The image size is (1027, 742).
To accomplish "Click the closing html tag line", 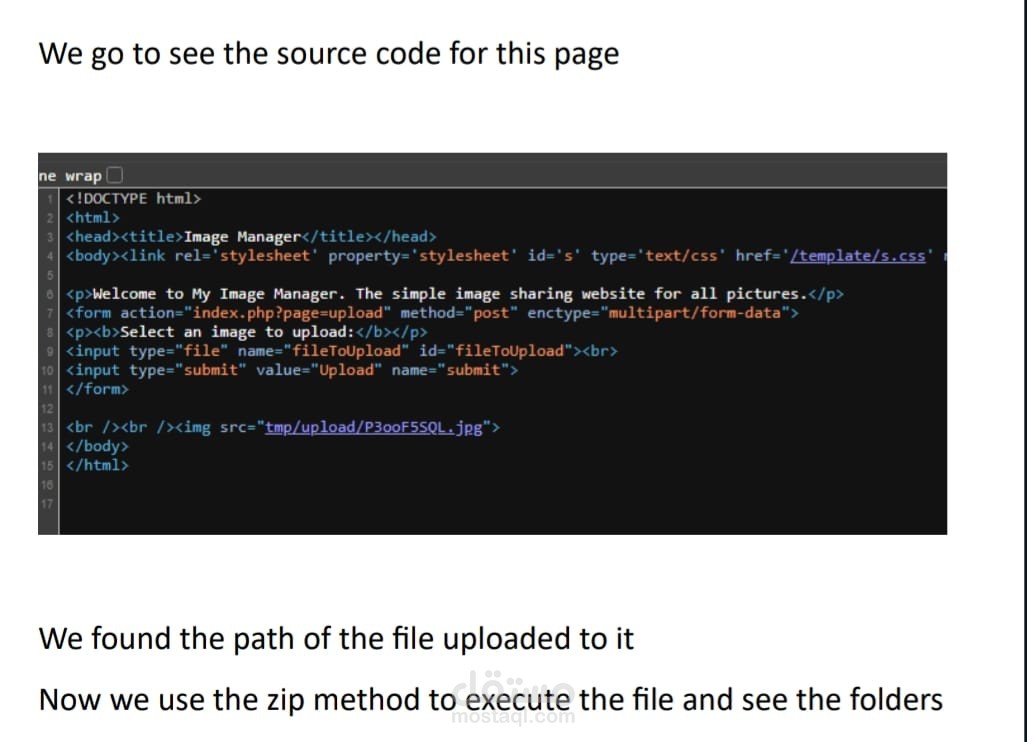I will (x=97, y=465).
